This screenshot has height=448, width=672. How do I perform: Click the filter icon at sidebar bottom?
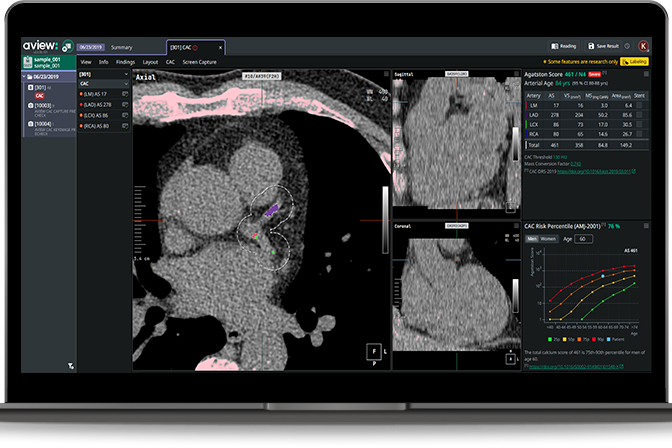tap(70, 366)
